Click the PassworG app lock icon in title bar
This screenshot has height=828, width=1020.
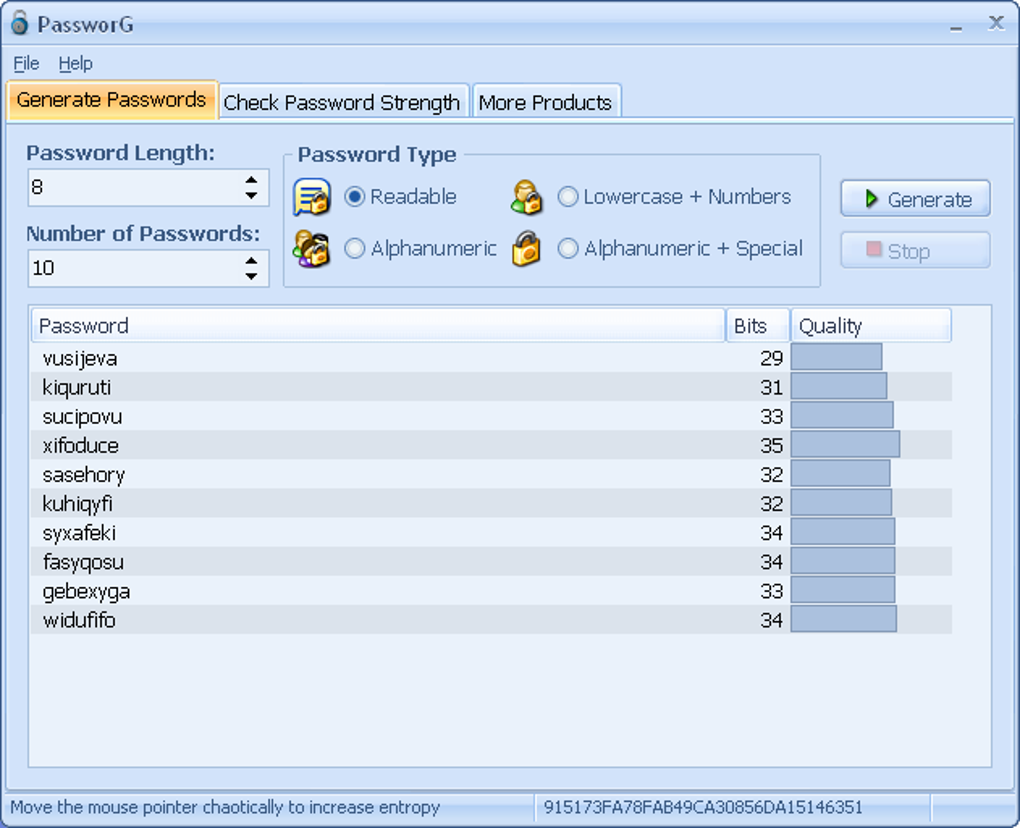coord(20,23)
